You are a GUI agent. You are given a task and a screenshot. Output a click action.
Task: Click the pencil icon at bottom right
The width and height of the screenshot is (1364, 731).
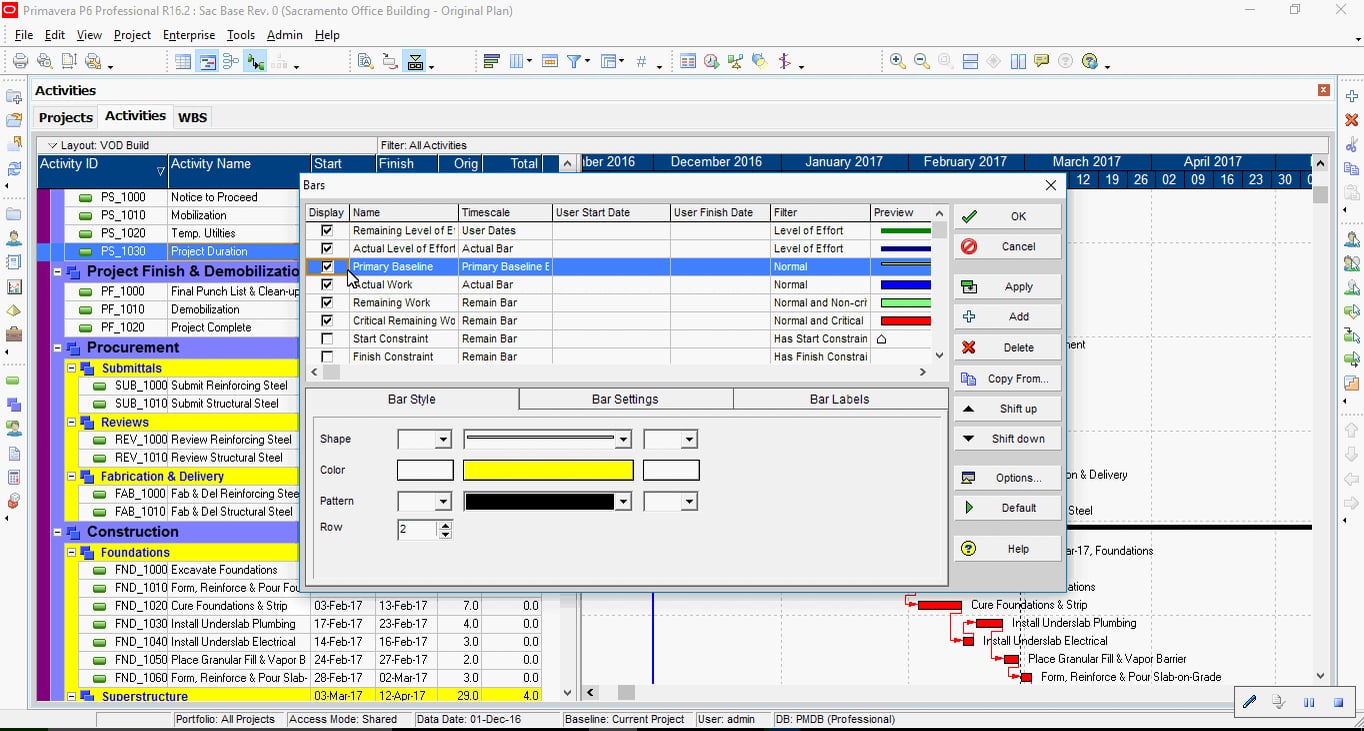coord(1249,702)
